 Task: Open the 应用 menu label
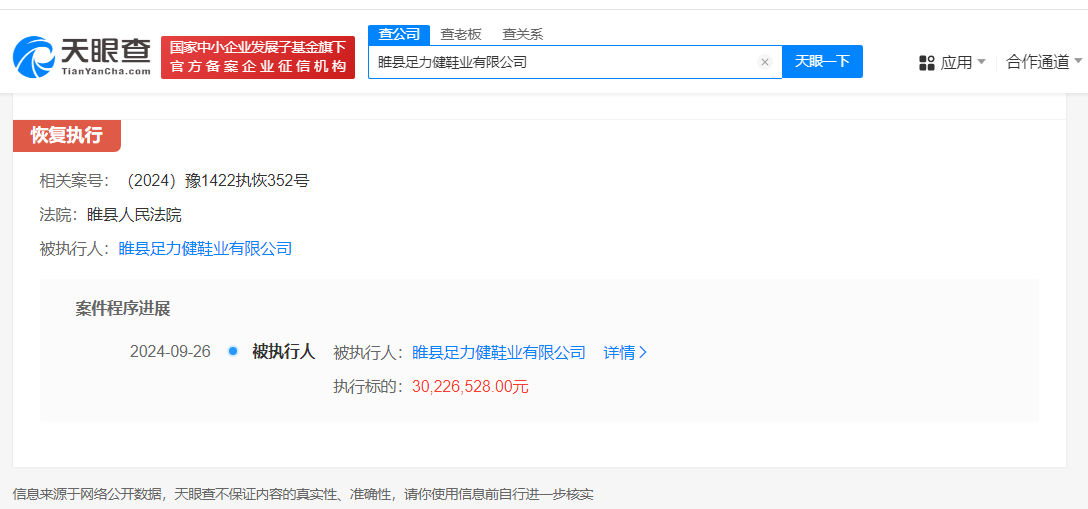[956, 63]
